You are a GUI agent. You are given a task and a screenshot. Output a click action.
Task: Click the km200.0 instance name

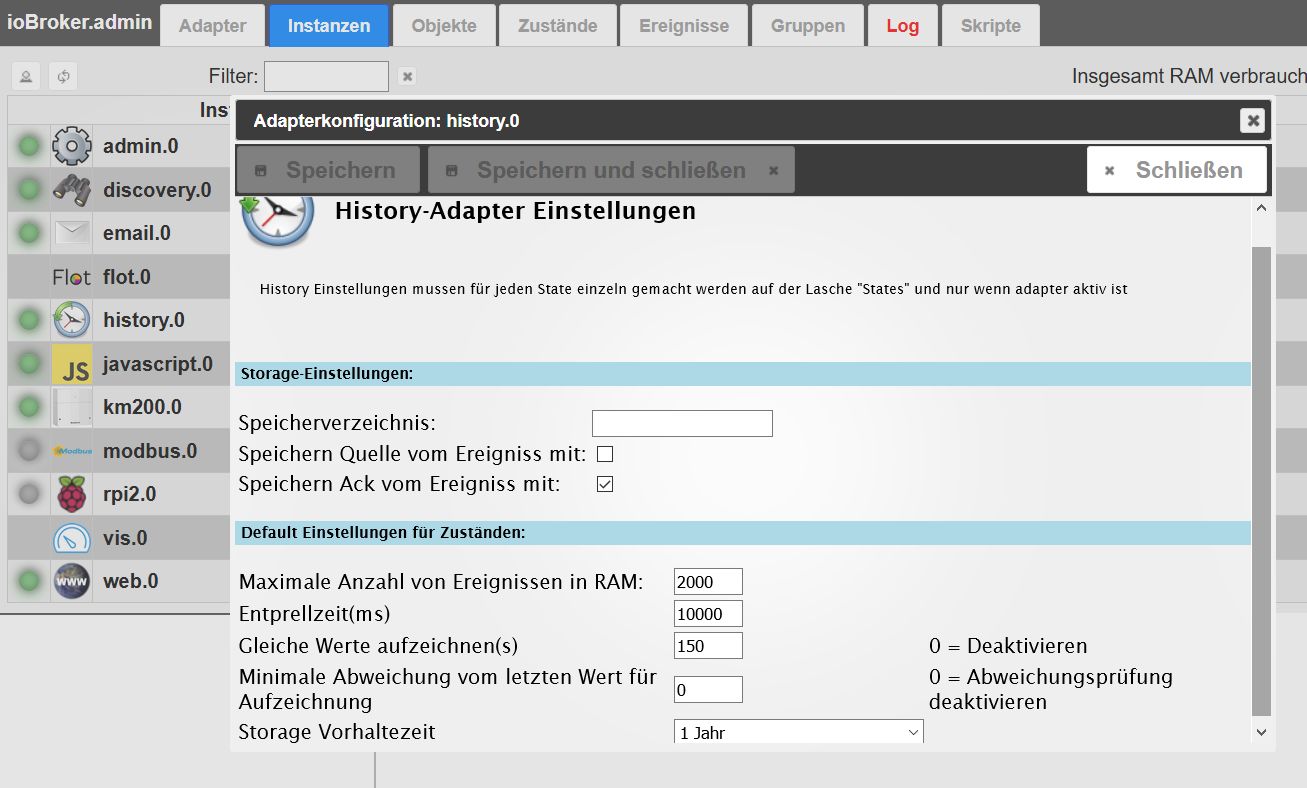tap(142, 407)
